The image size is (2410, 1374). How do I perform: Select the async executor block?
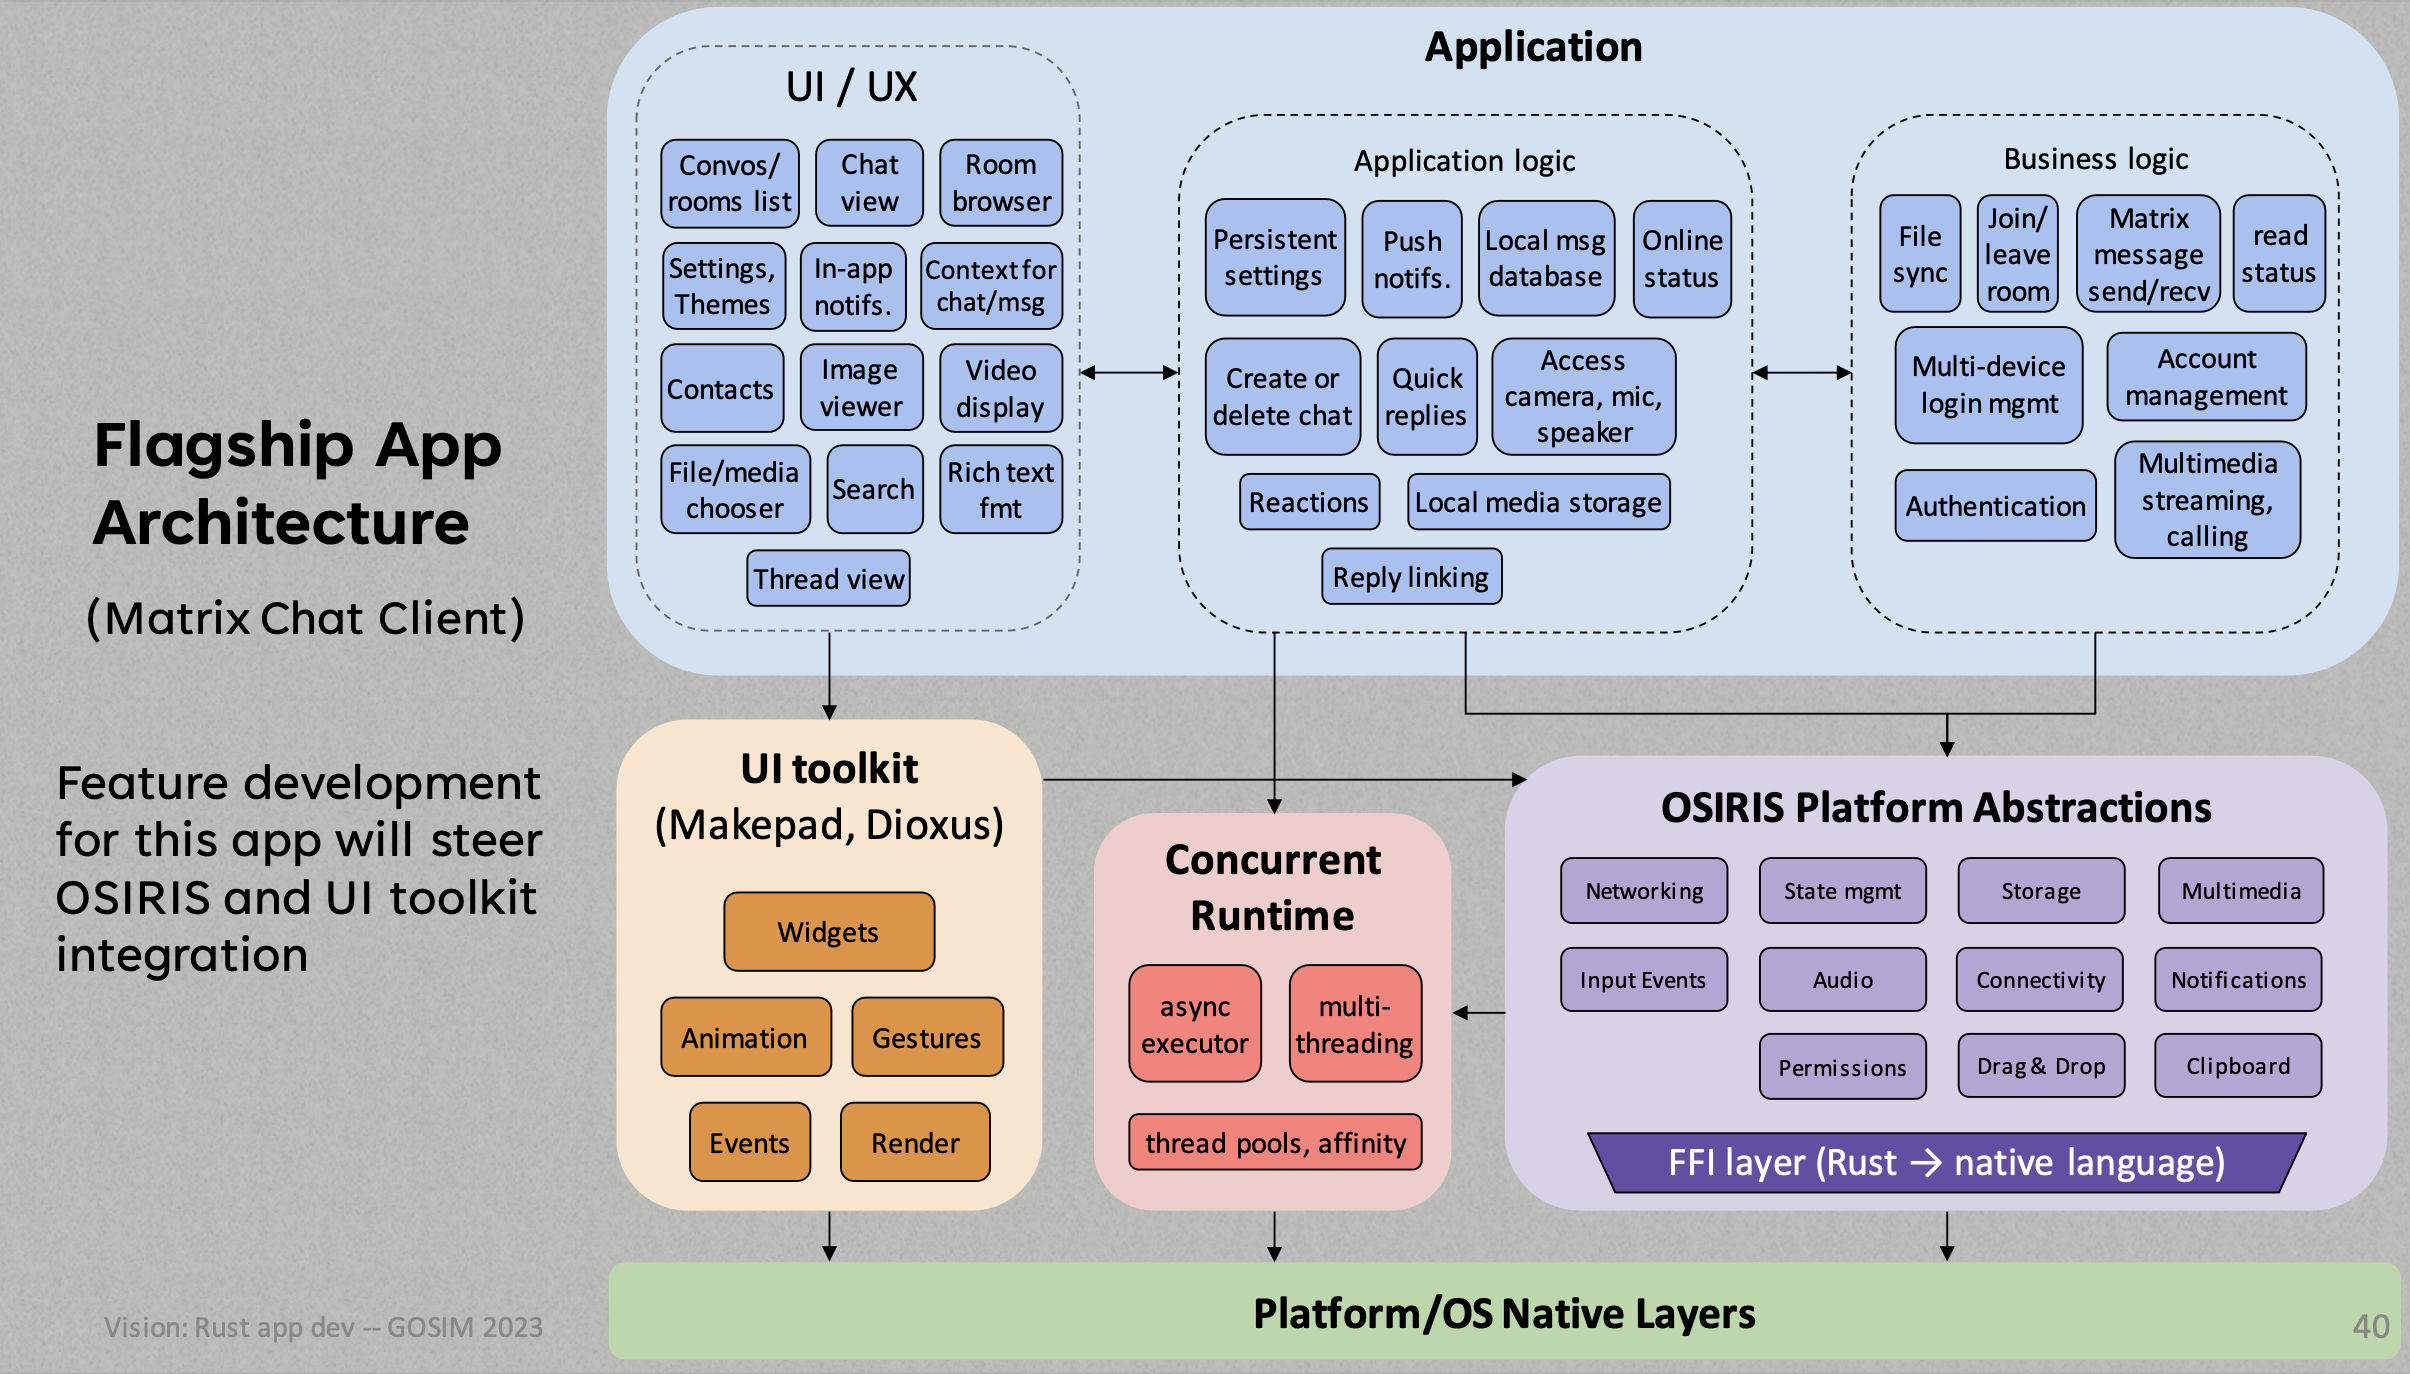1194,1024
